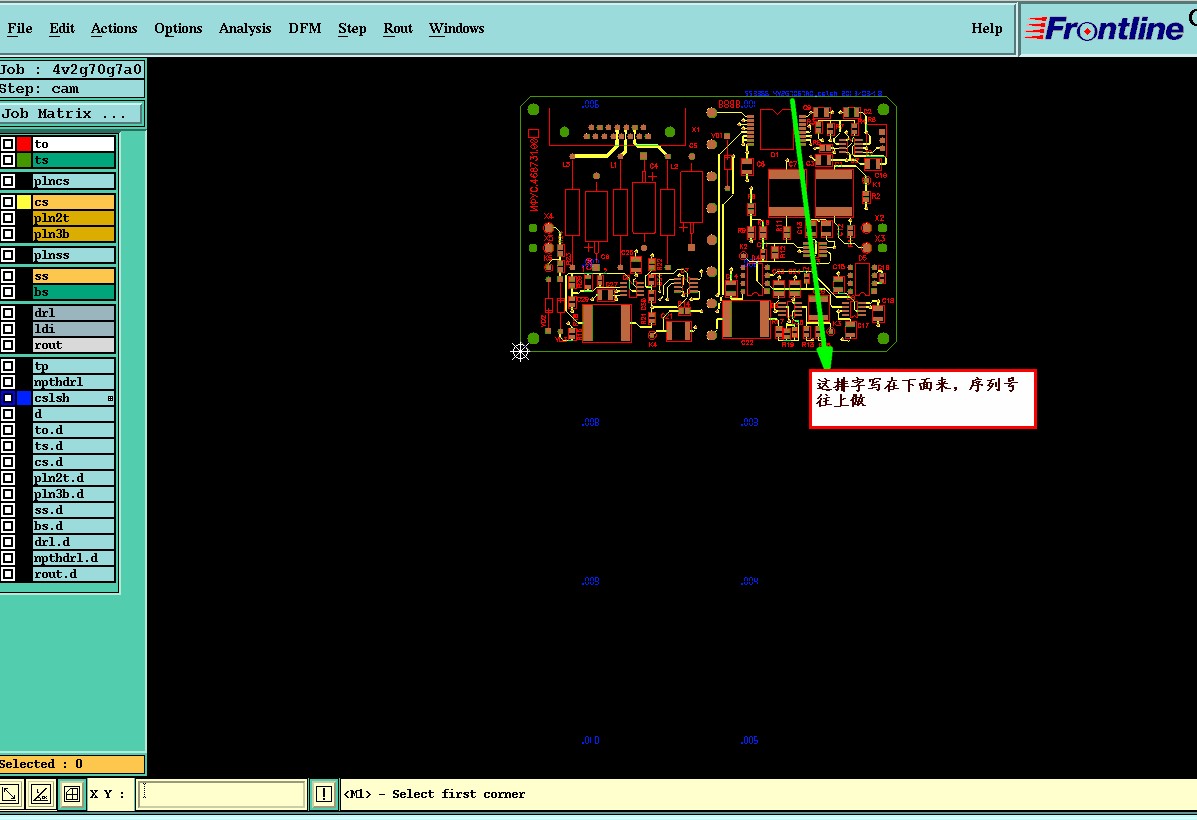Screen dimensions: 1197x820
Task: Click the yellow color swatch of layer cs
Action: [24, 202]
